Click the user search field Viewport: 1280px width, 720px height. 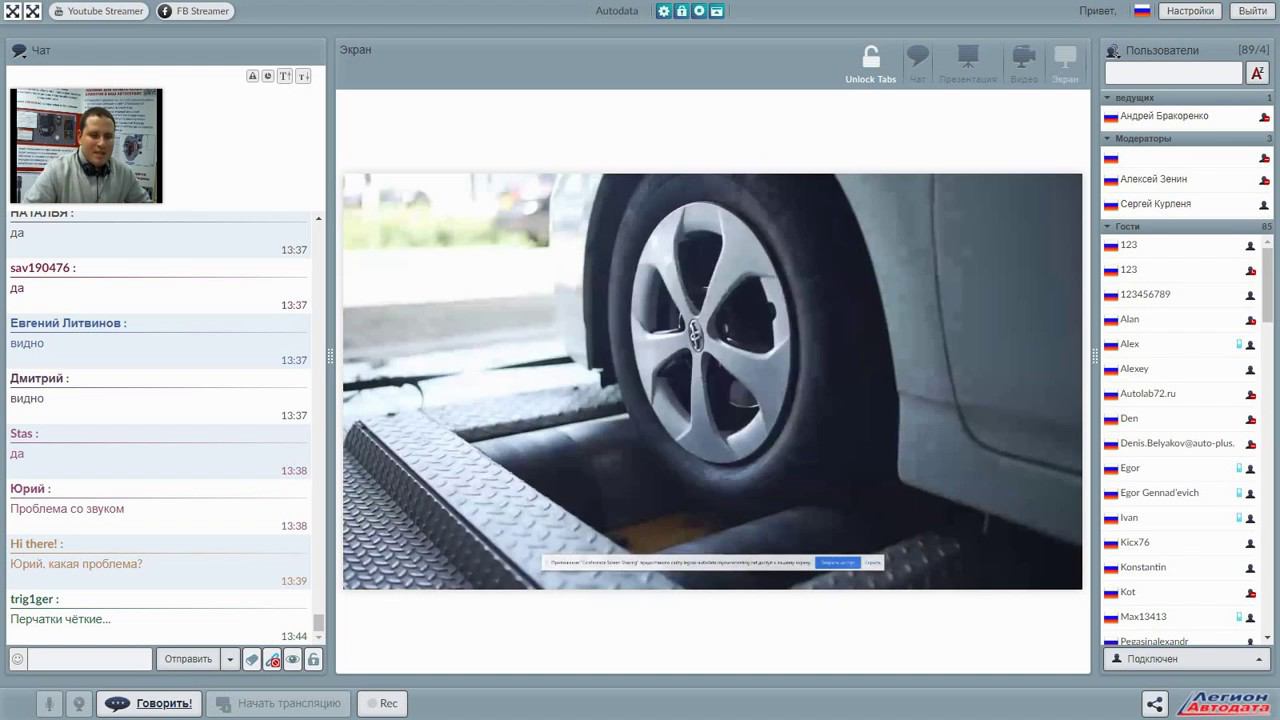1174,73
